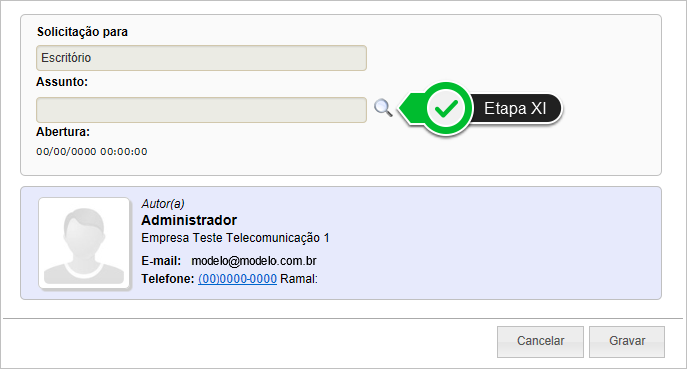Open the (00)0000-0000 phone link
Screen dimensions: 687x369
pyautogui.click(x=237, y=279)
